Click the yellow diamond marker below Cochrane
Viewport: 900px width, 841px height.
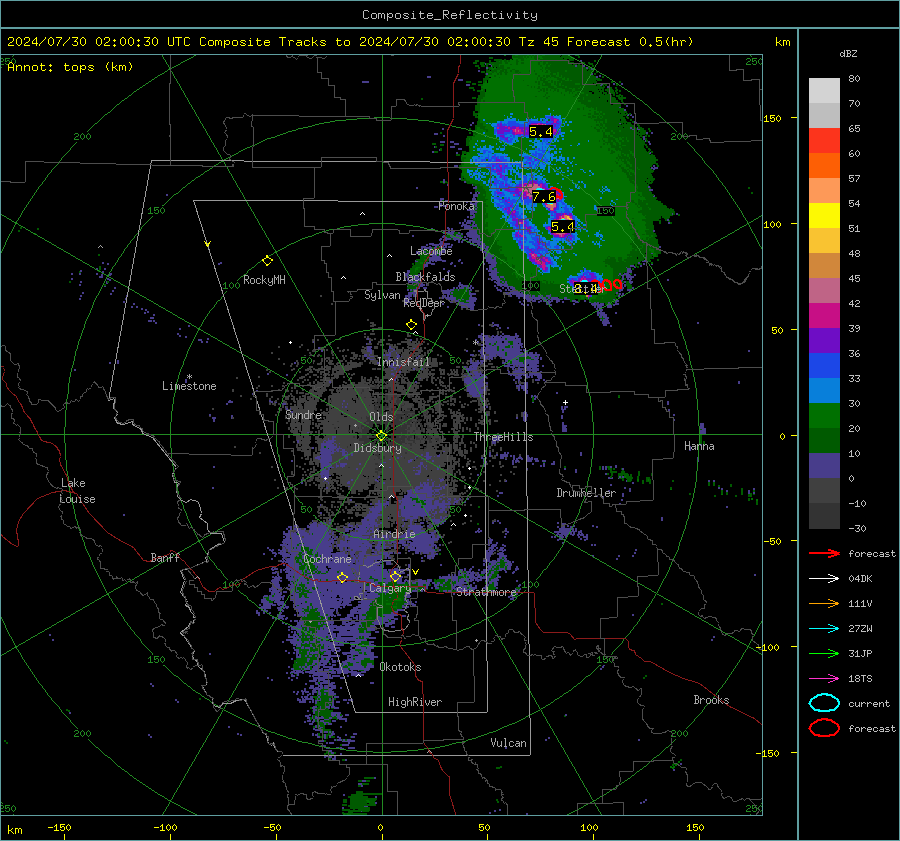click(x=342, y=578)
